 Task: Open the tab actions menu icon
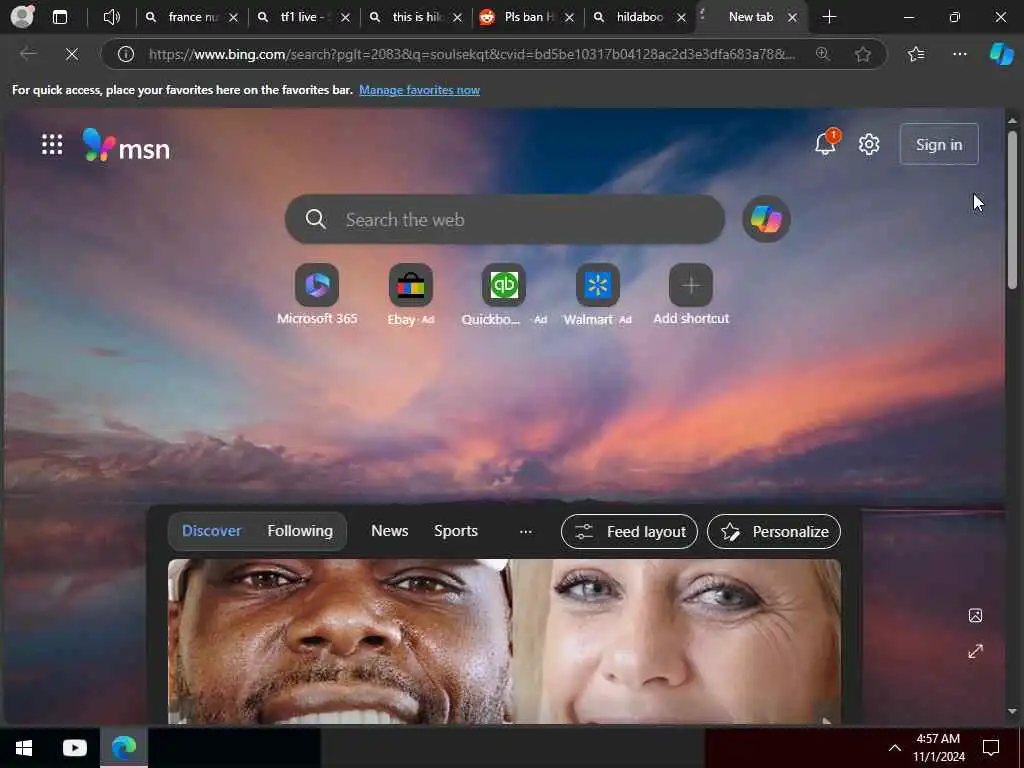point(60,17)
